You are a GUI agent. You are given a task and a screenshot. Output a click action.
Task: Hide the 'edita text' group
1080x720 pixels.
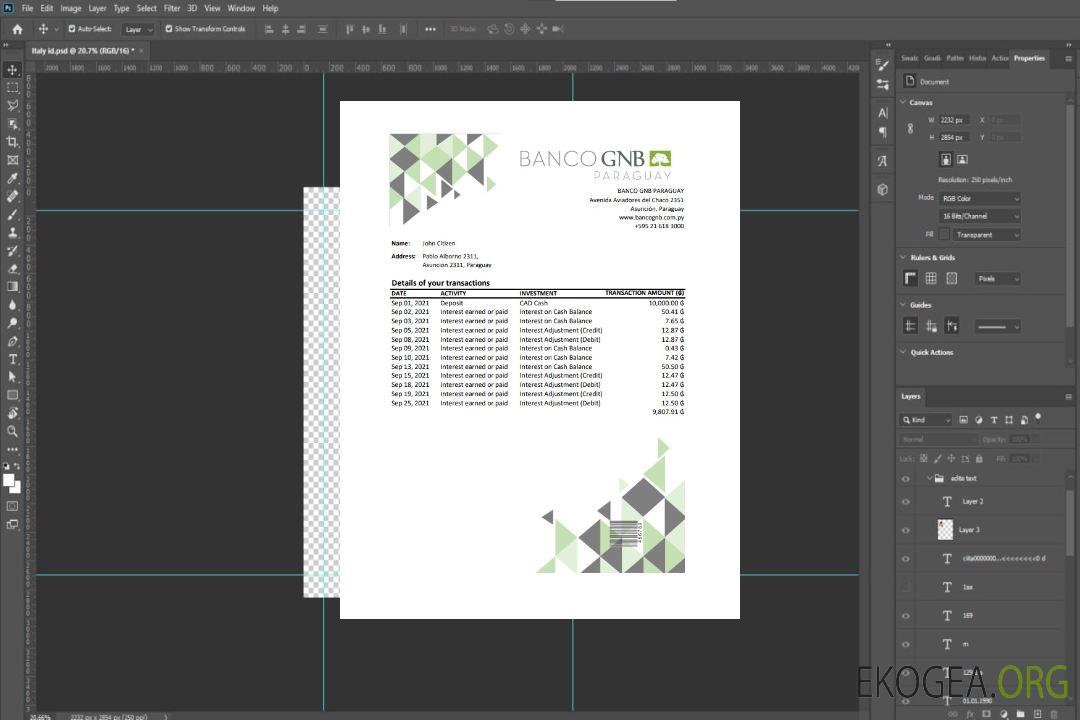[x=906, y=479]
